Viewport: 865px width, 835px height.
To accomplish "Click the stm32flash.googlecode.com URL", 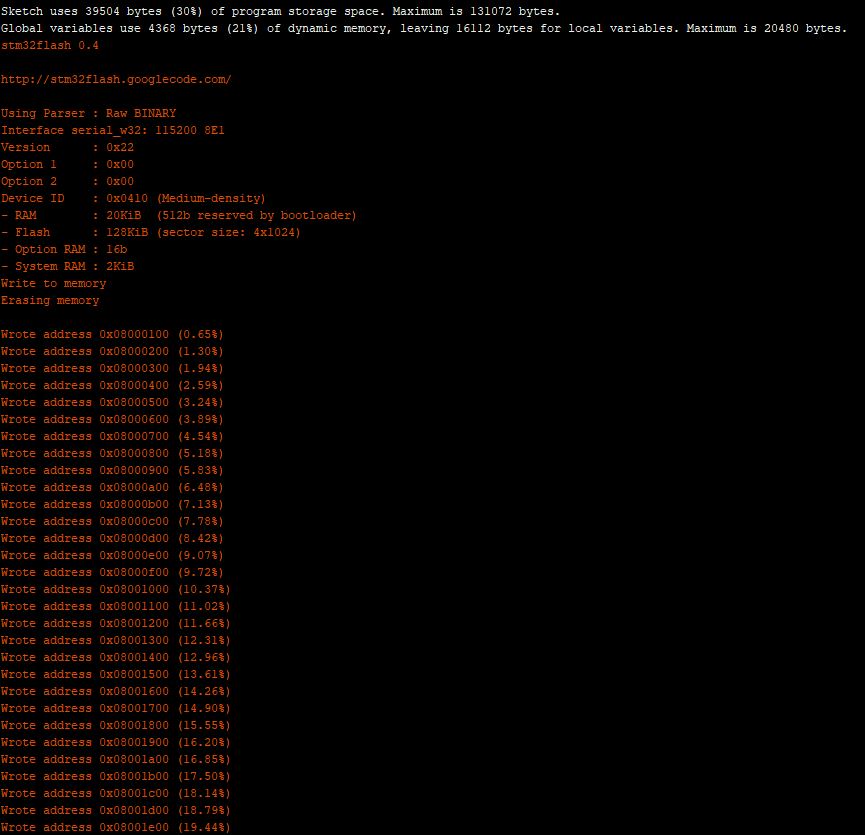I will click(x=116, y=79).
